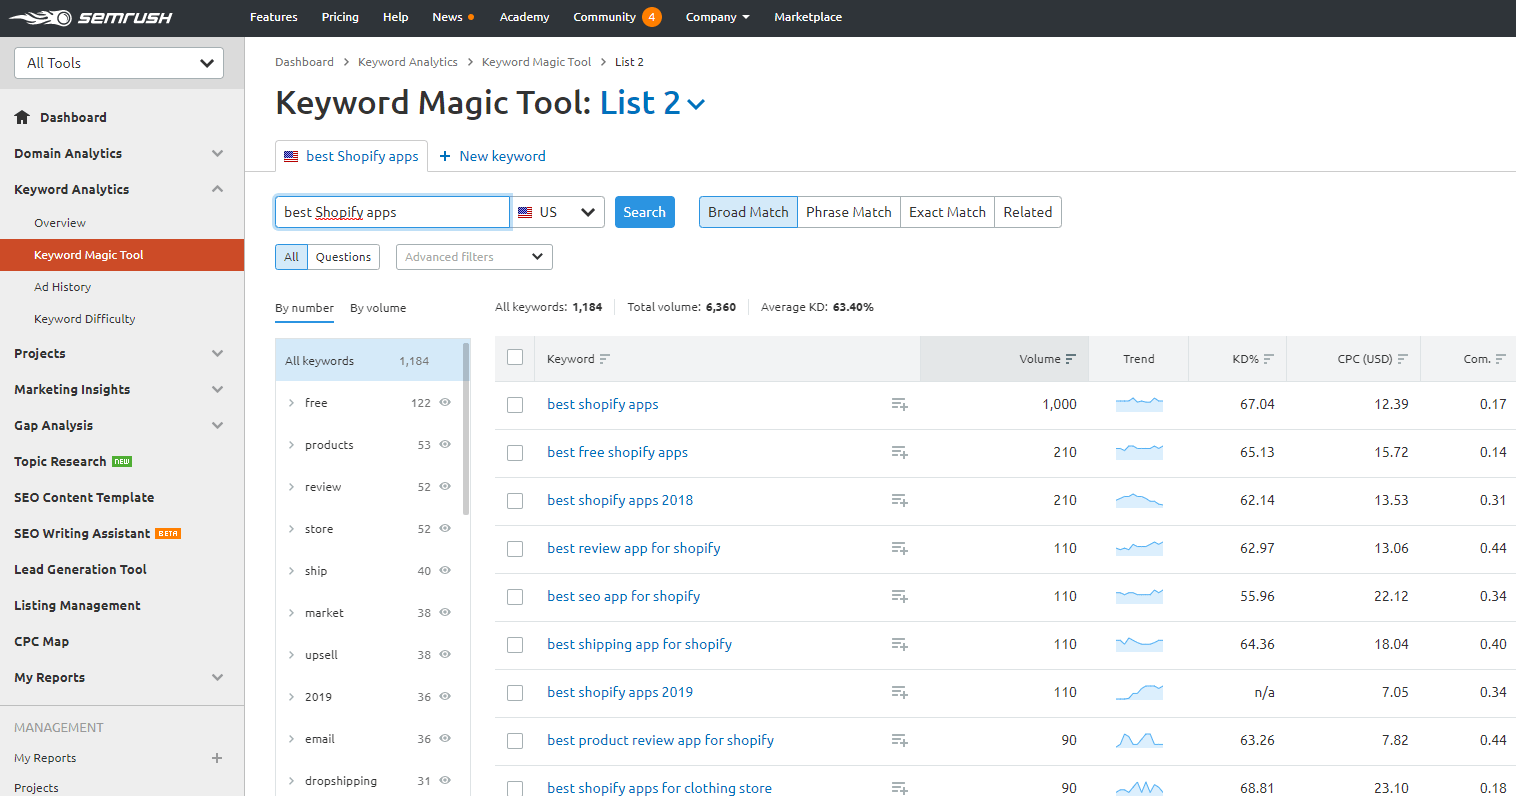The image size is (1516, 796).
Task: Check the box for best seo app for shopify
Action: click(x=515, y=597)
